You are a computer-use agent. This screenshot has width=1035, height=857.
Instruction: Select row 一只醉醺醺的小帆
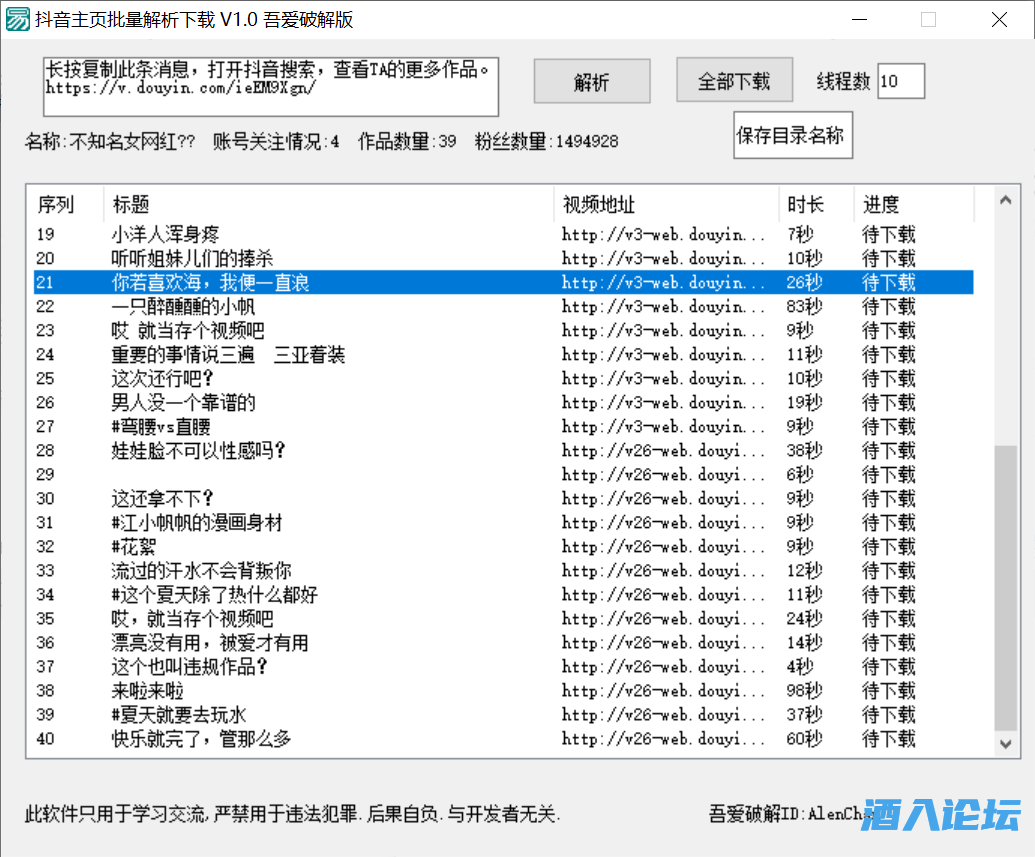pyautogui.click(x=504, y=306)
